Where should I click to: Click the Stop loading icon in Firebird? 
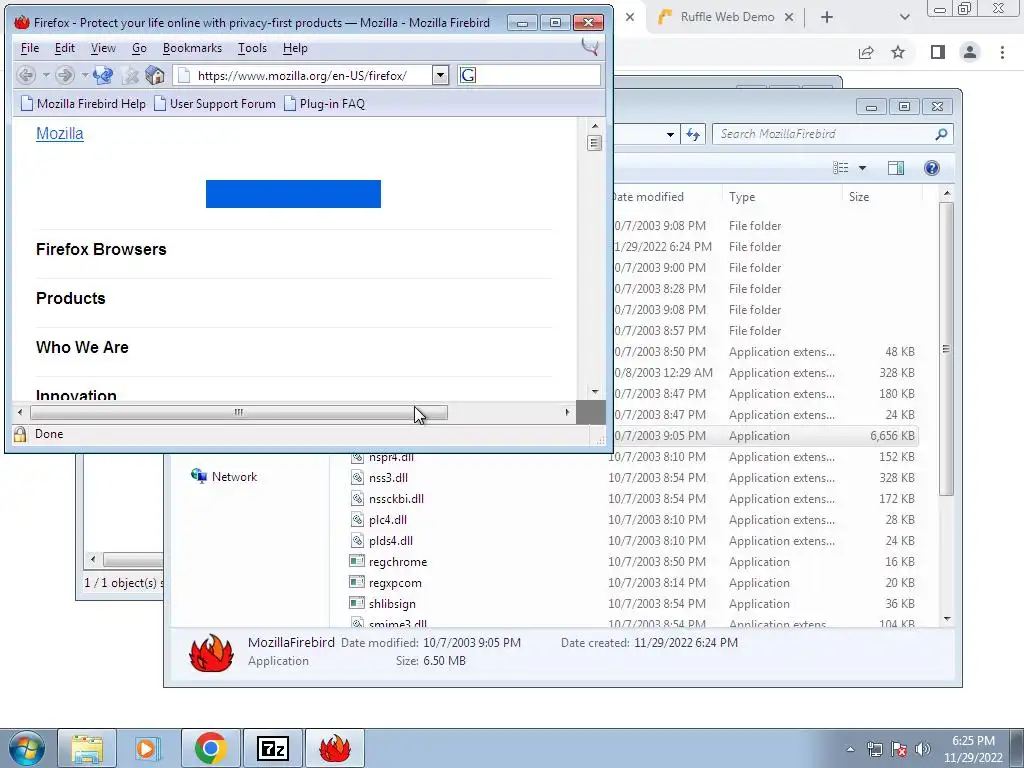pyautogui.click(x=130, y=75)
